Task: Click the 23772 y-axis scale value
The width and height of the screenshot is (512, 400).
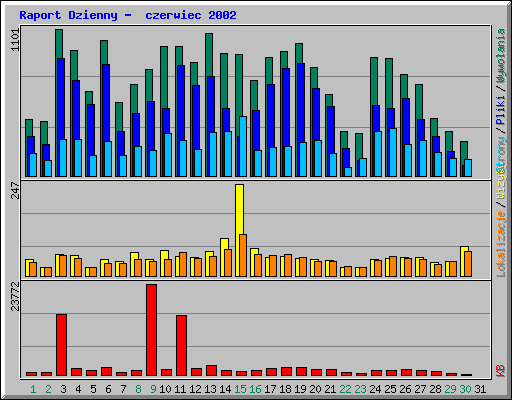Action: pyautogui.click(x=15, y=297)
